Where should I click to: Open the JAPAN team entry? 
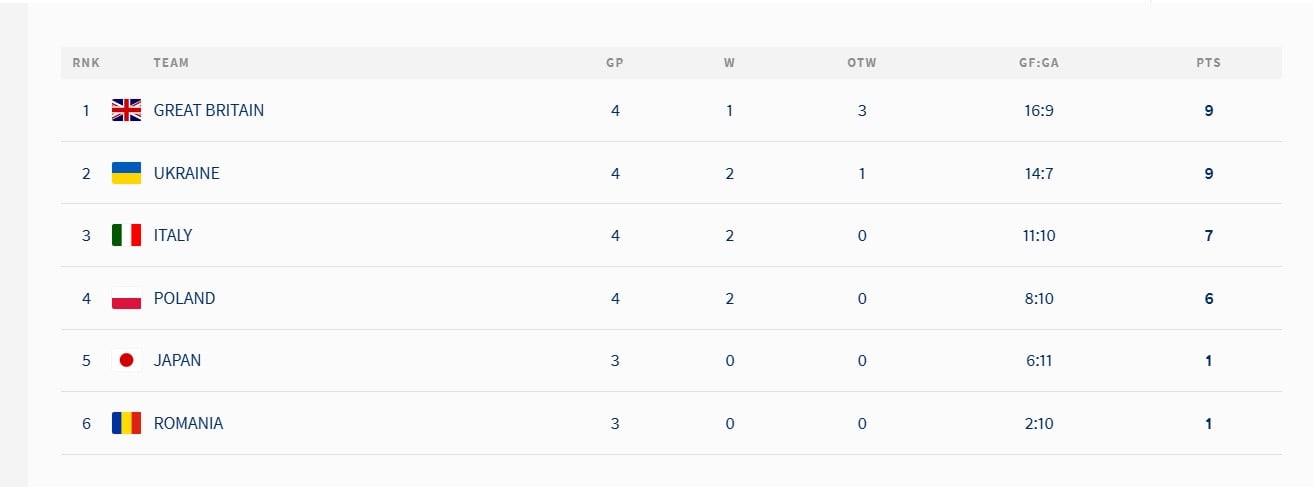[x=177, y=361]
